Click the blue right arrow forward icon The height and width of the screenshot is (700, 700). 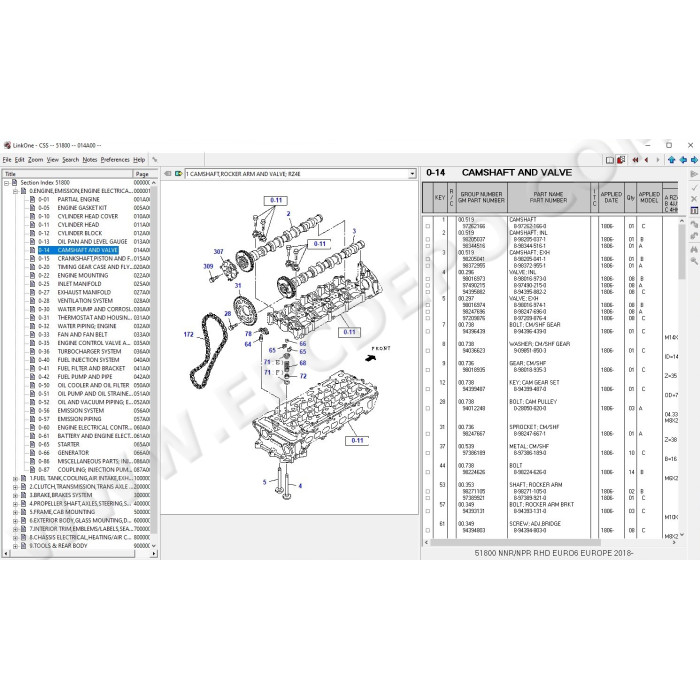[x=694, y=160]
